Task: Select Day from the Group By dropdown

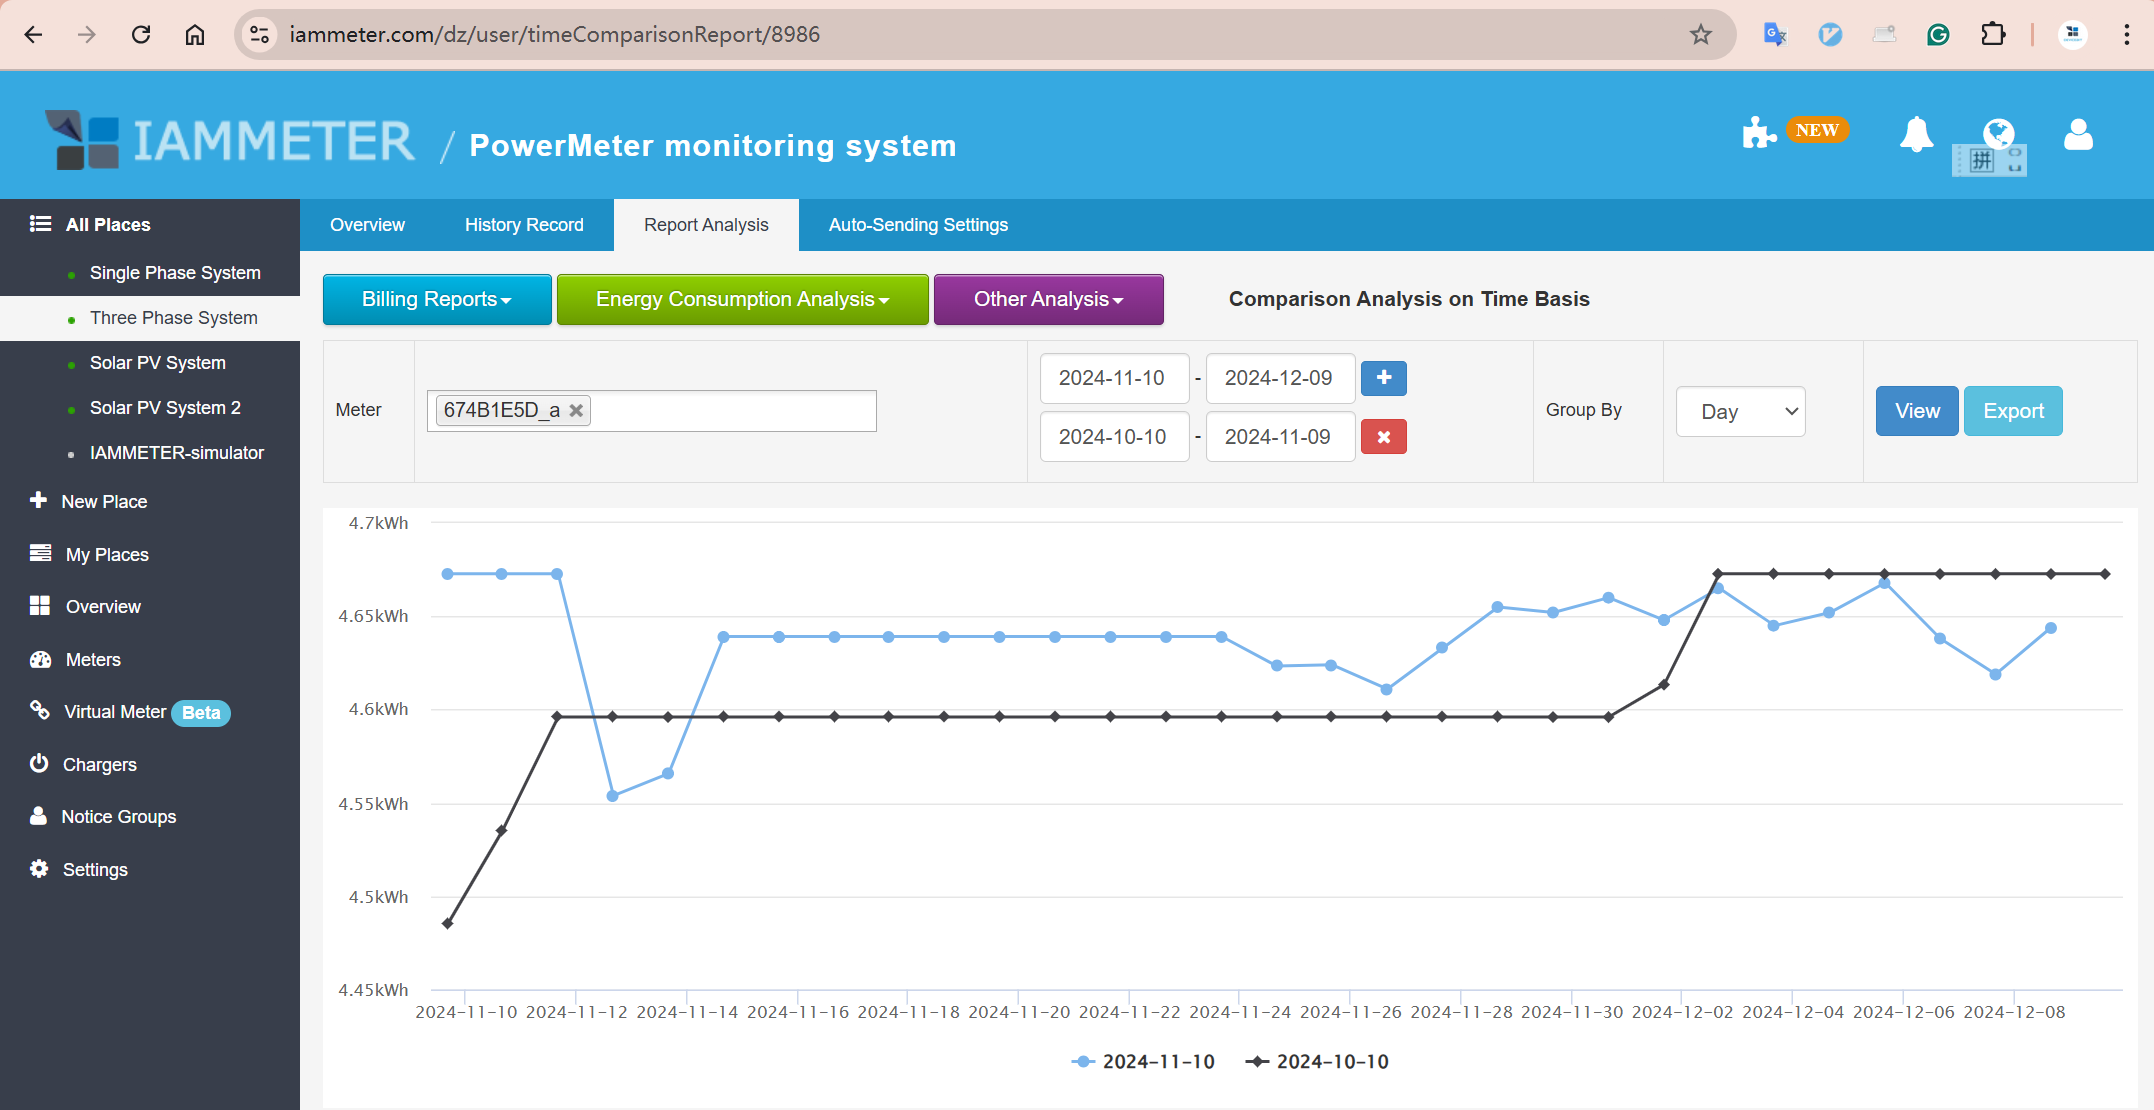Action: tap(1744, 411)
